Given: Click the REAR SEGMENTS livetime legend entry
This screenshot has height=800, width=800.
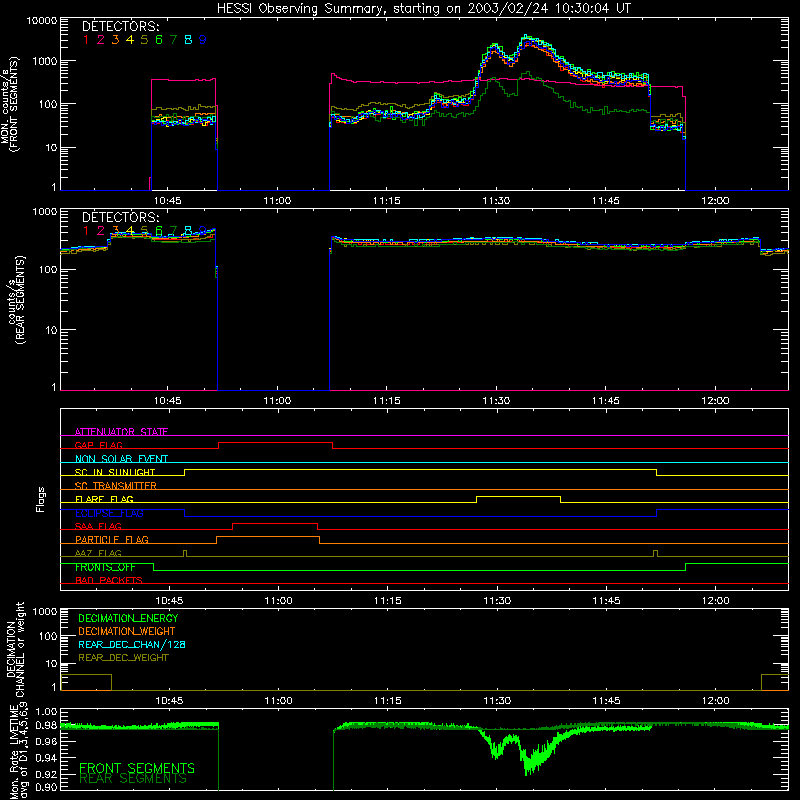Looking at the screenshot, I should [x=133, y=779].
